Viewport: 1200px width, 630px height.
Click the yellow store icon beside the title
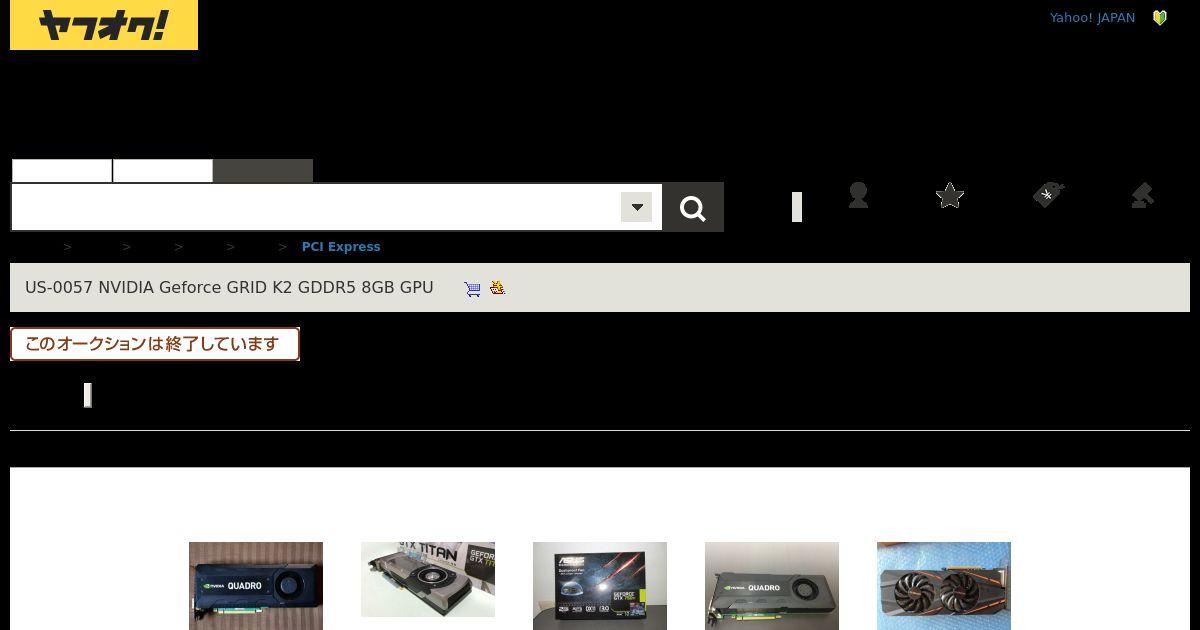coord(497,288)
